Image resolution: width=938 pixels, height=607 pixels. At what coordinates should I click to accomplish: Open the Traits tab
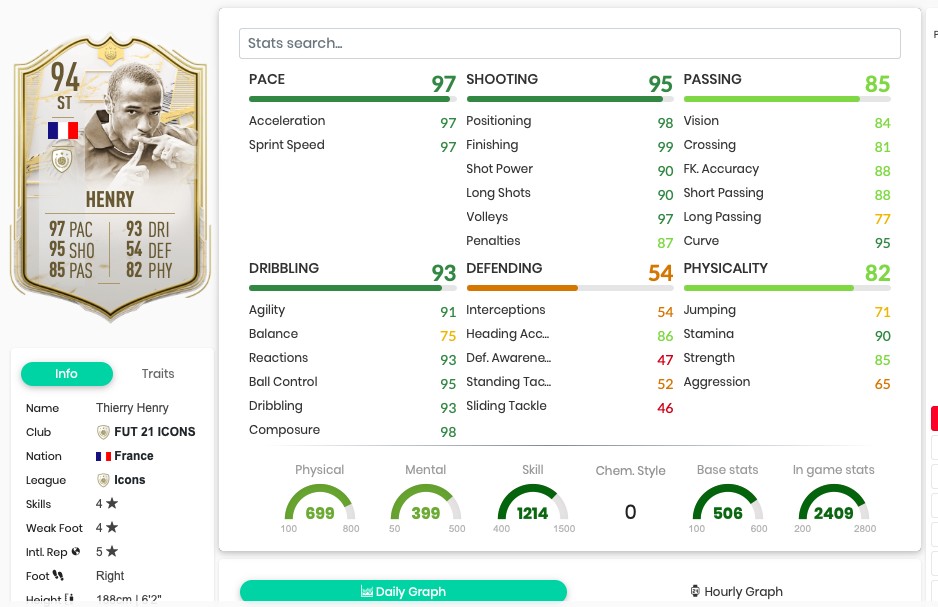tap(158, 374)
